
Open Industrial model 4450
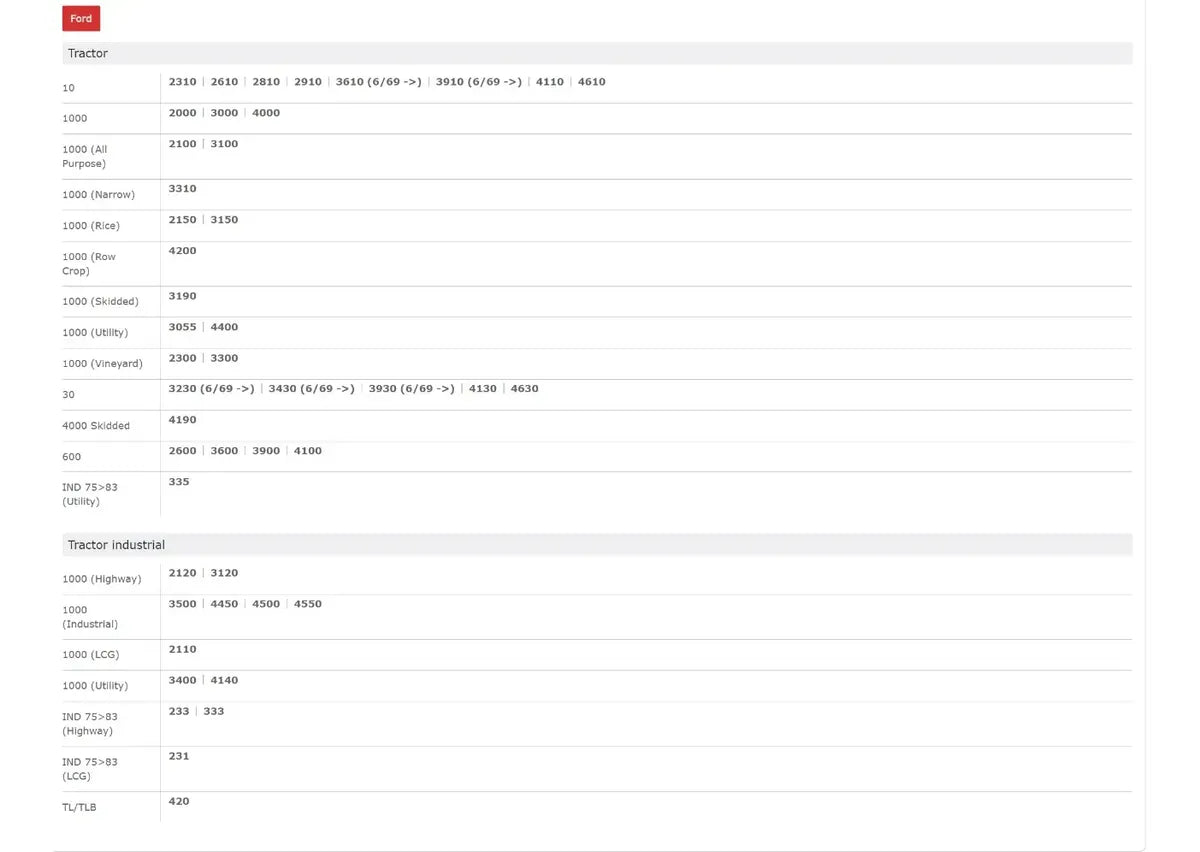coord(225,604)
